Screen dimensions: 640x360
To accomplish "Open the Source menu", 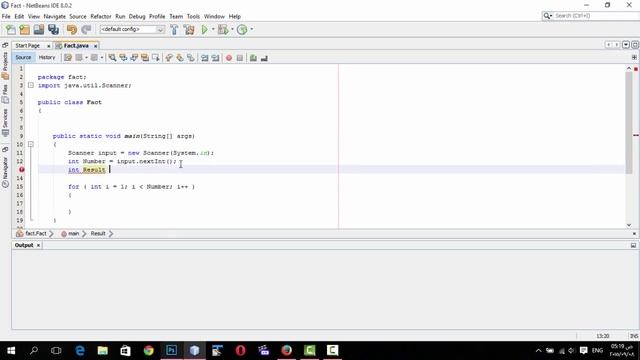I will point(78,16).
